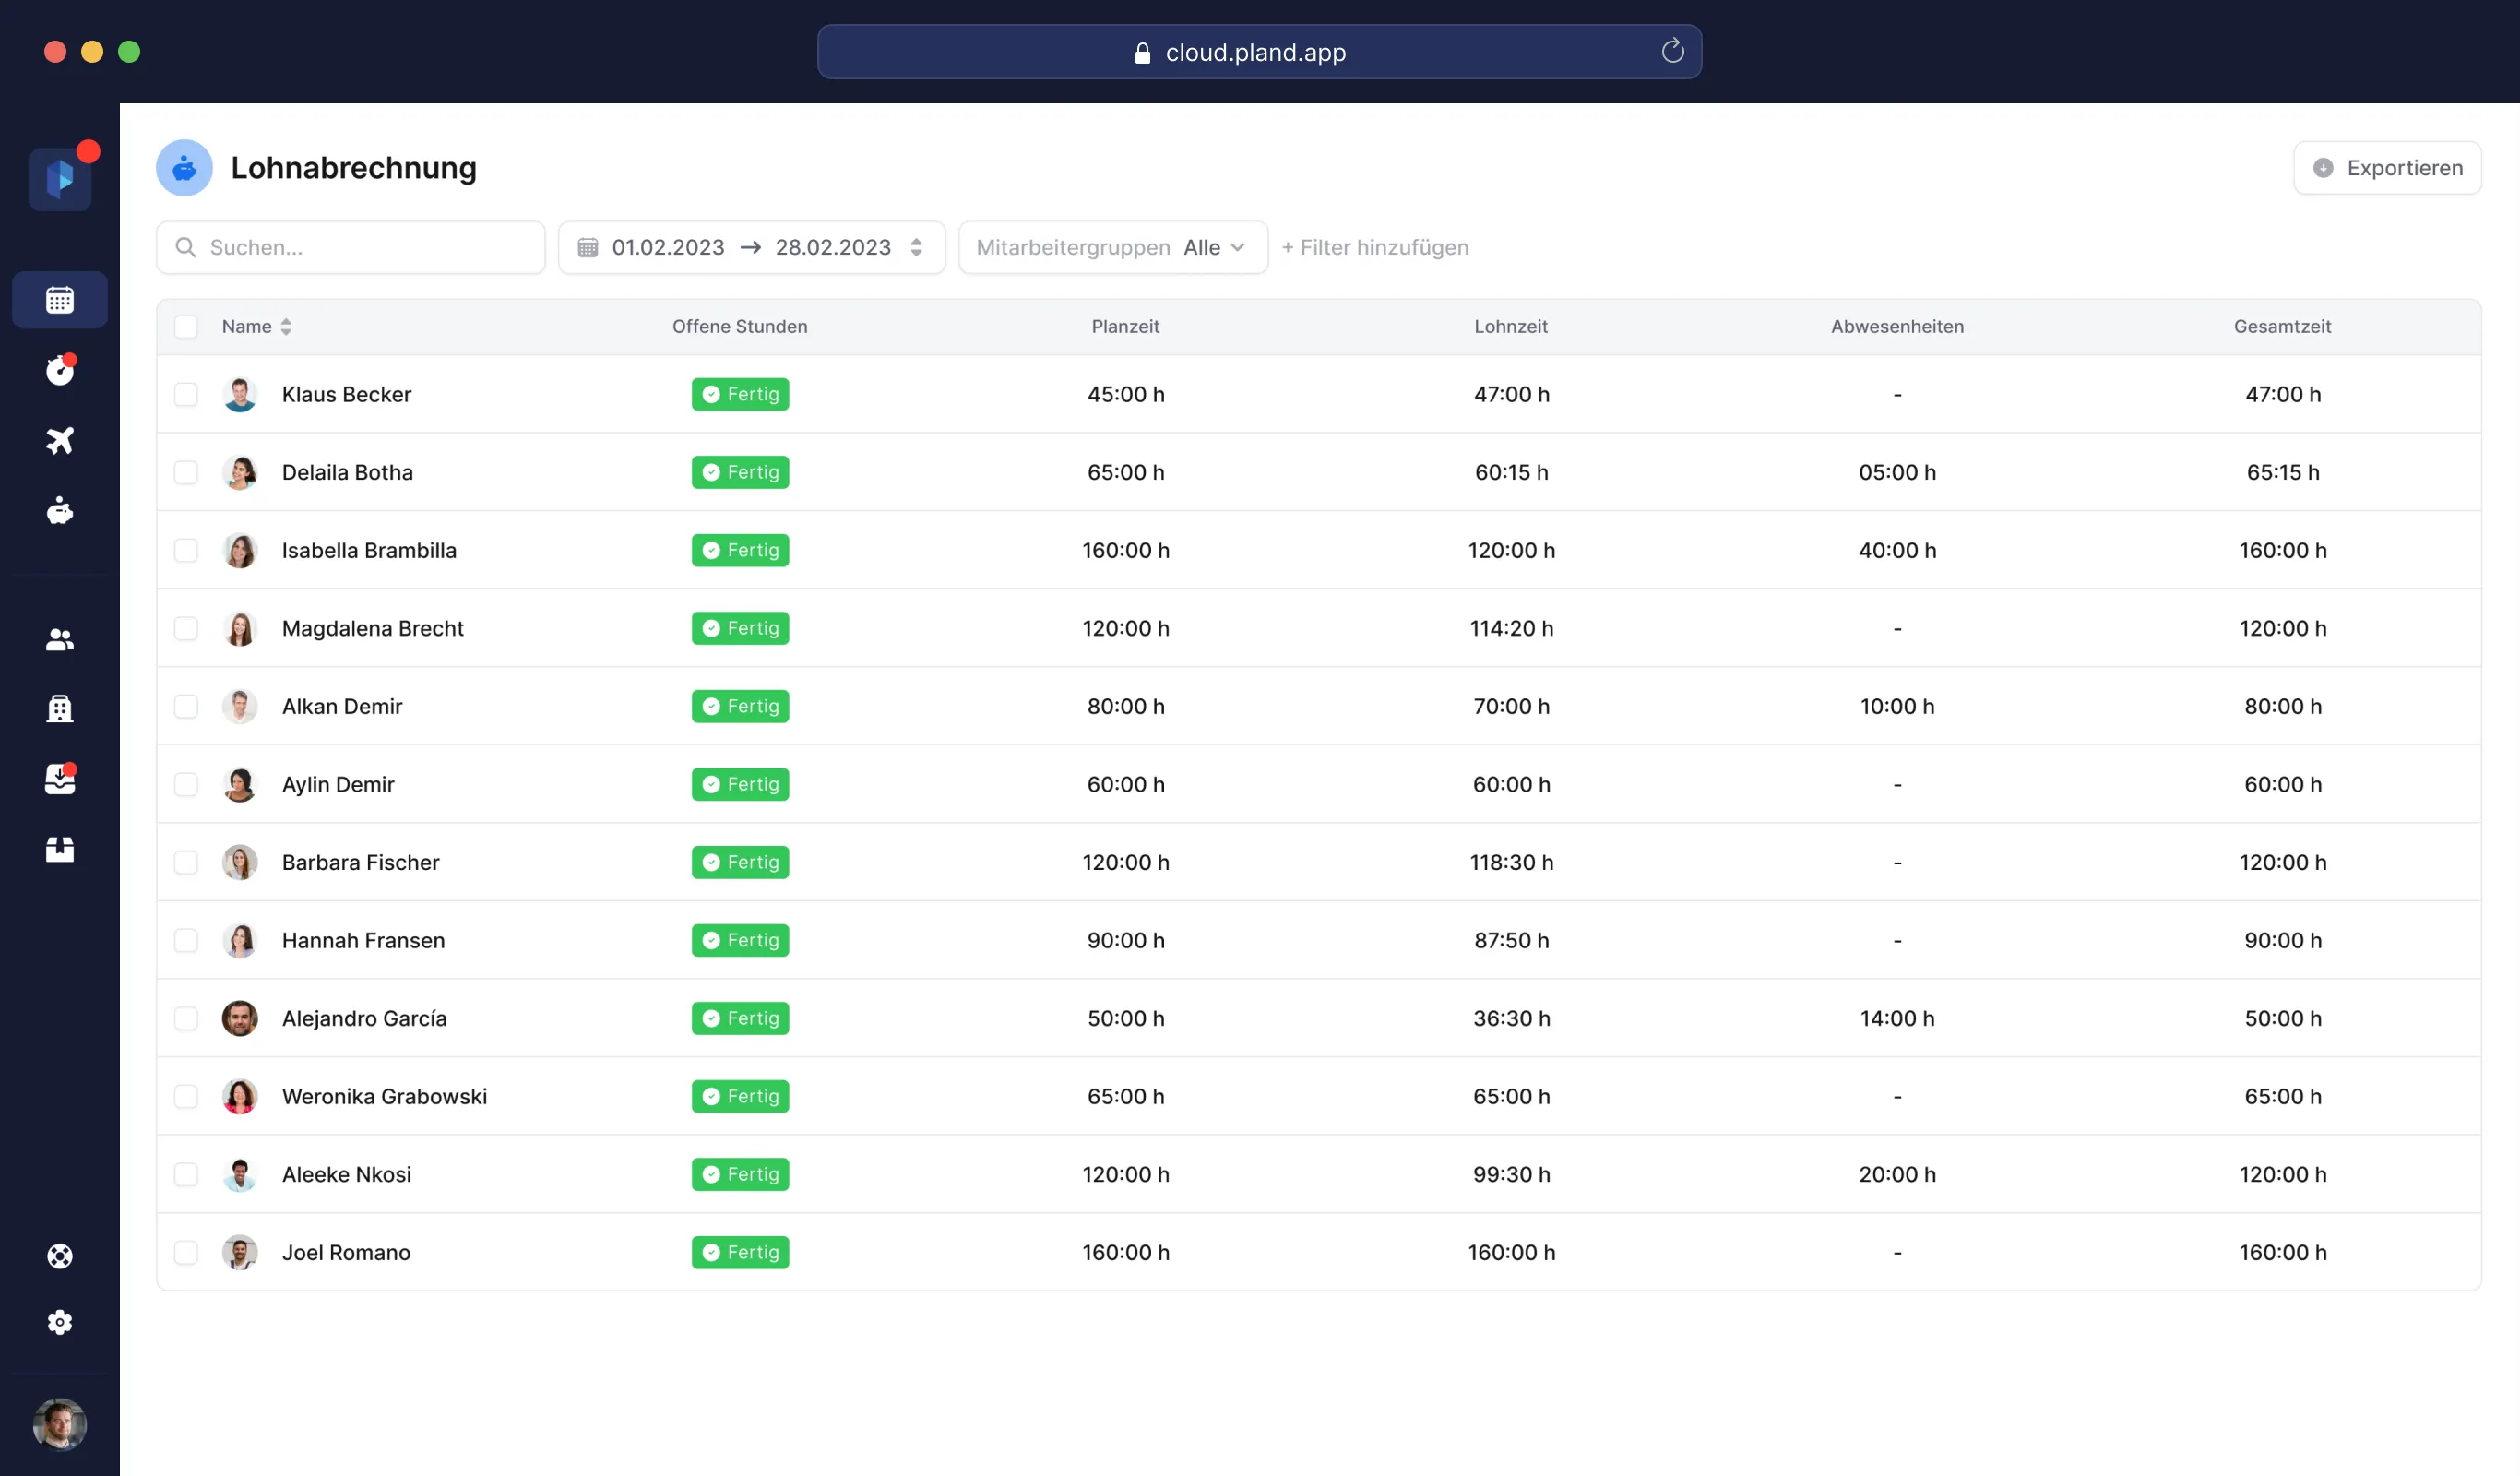The image size is (2520, 1476).
Task: Click the Lohnabrechnung piggy bank header icon
Action: tap(184, 168)
